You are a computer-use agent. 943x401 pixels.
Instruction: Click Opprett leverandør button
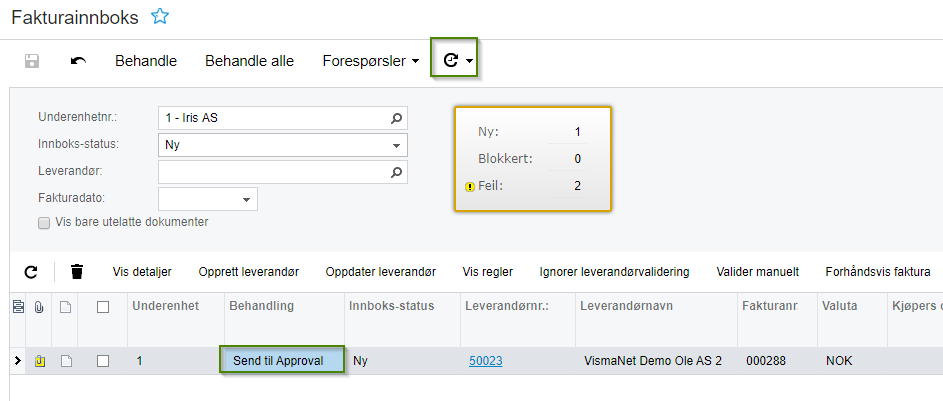248,272
